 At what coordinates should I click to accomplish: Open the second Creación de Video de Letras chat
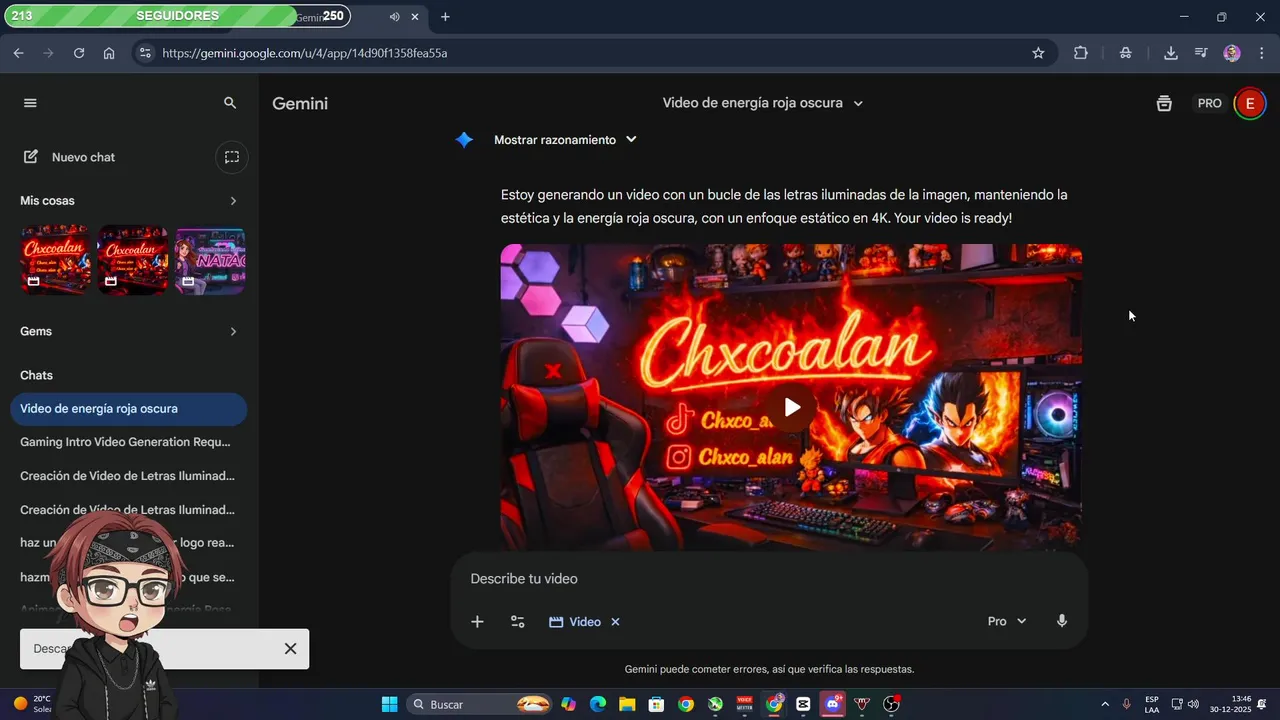coord(128,510)
